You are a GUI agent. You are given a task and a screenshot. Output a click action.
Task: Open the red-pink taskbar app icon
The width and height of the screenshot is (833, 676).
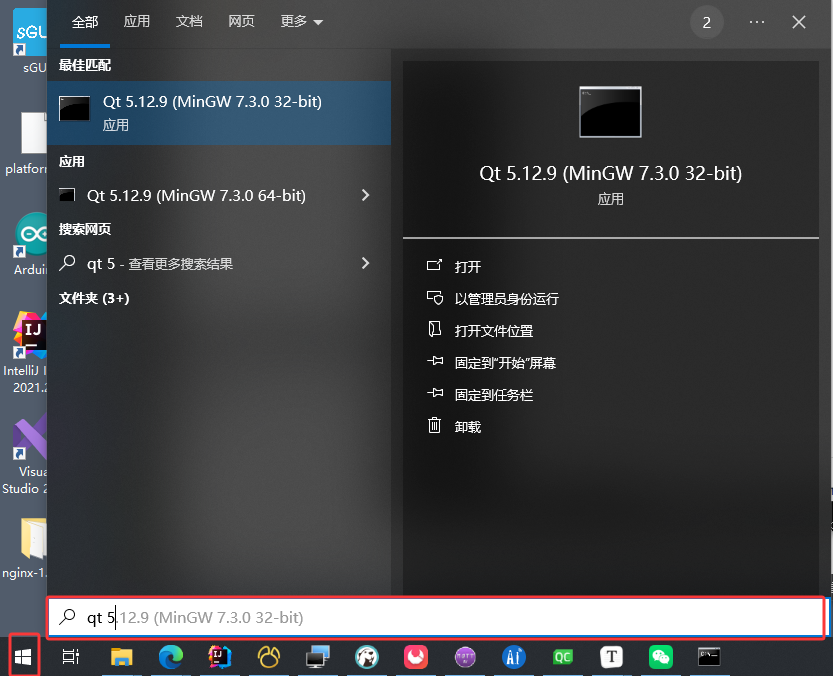(x=416, y=657)
